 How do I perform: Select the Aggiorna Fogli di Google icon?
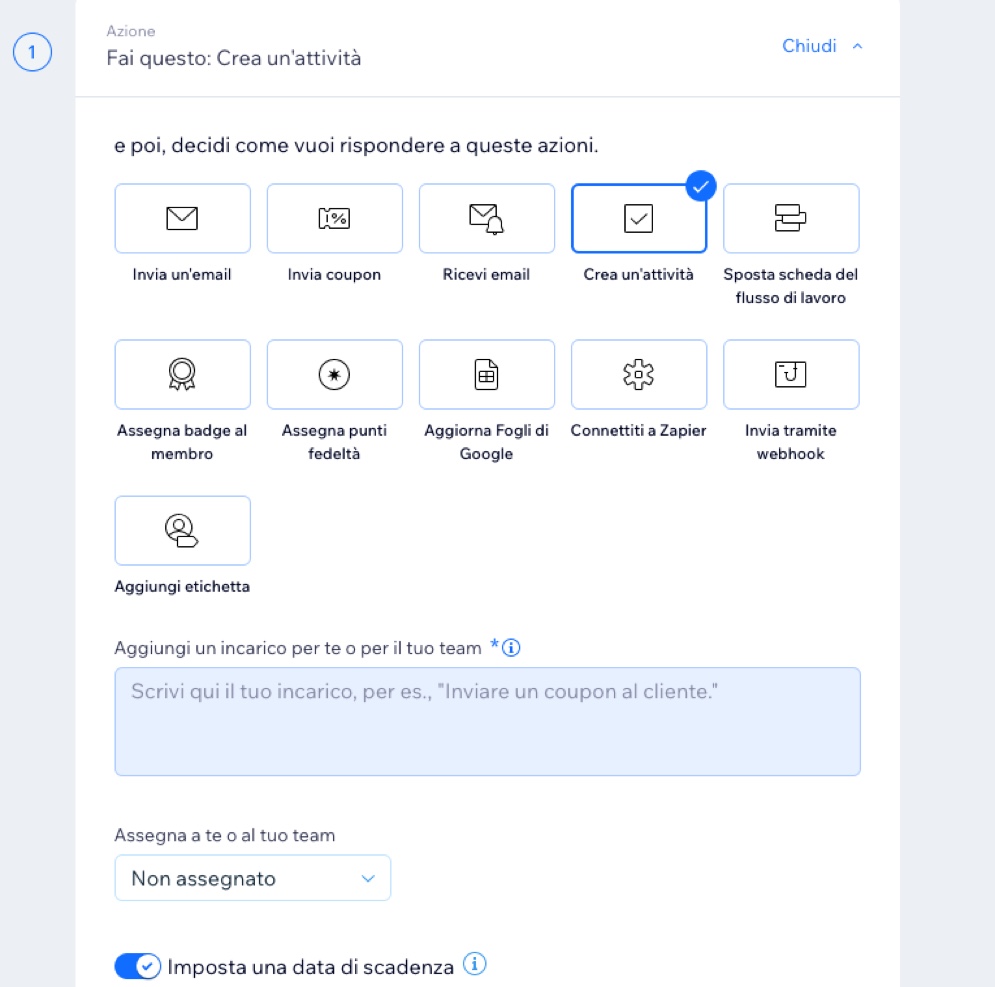pos(486,374)
